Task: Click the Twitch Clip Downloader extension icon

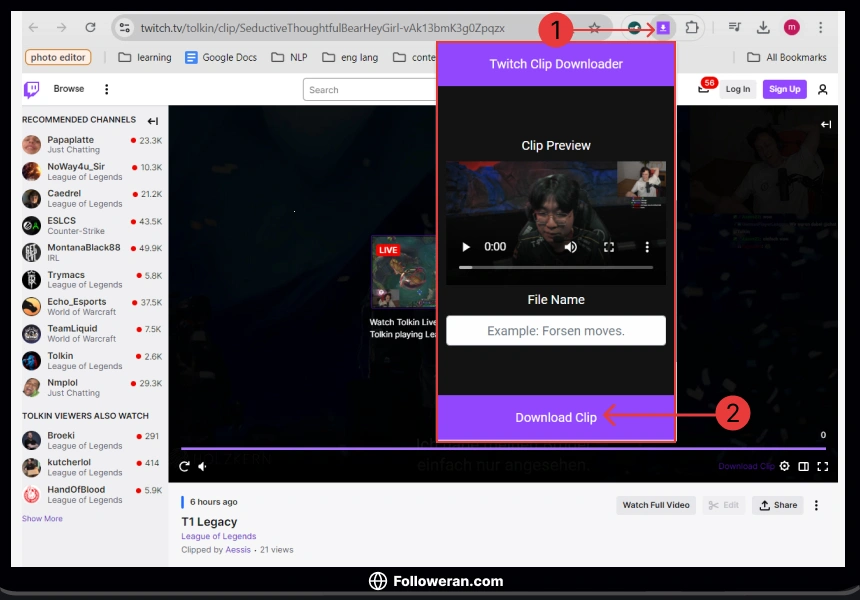Action: coord(662,28)
